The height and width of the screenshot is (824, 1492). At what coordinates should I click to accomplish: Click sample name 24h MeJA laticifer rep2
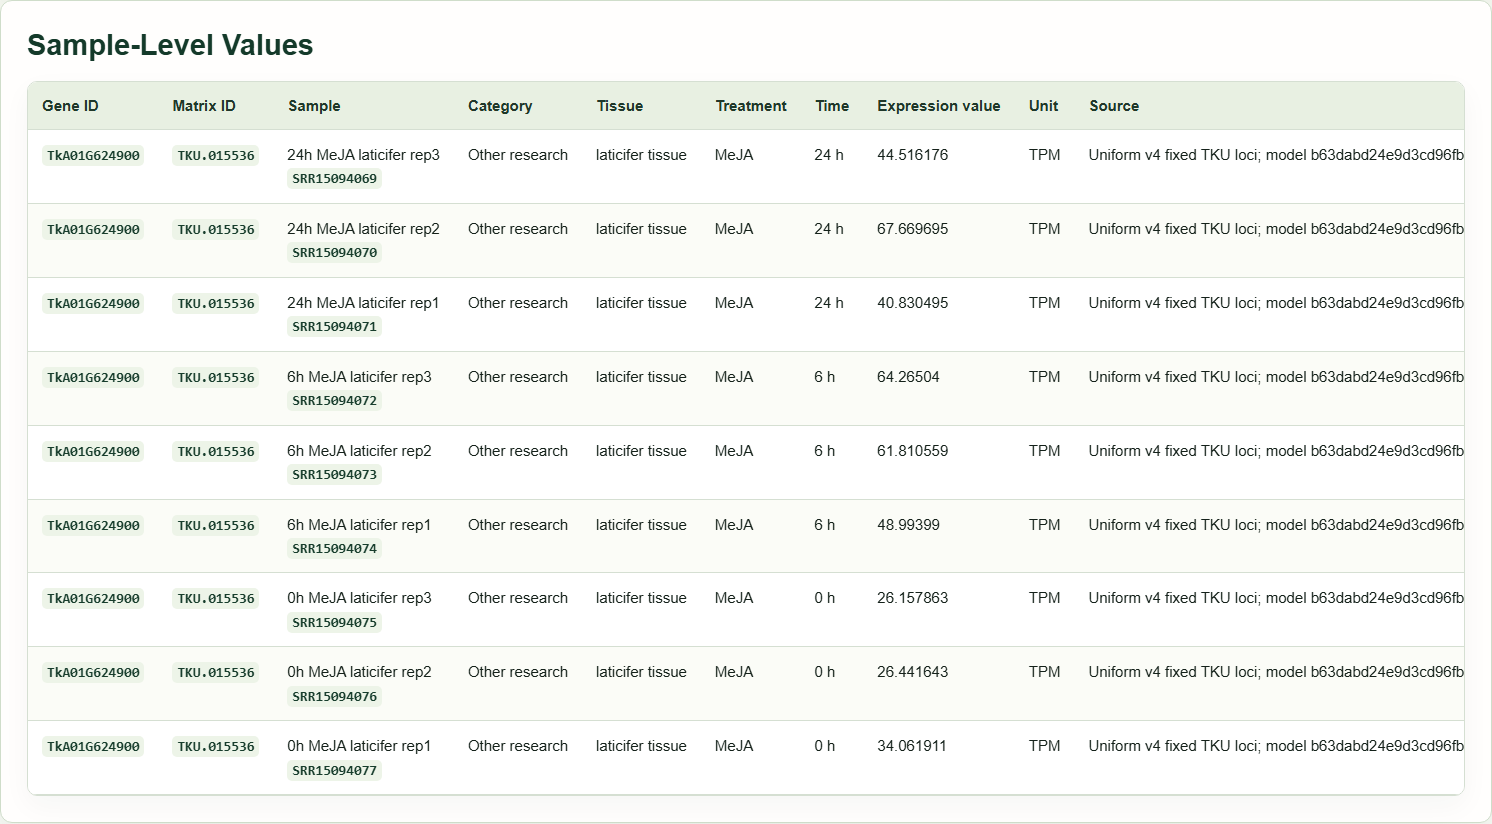pyautogui.click(x=363, y=229)
